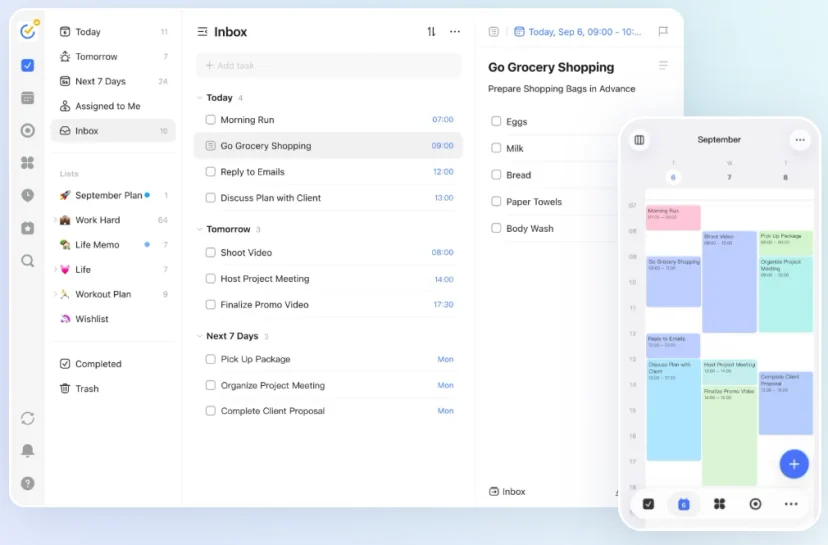
Task: Open the Habit clock icon in left rail
Action: pos(27,195)
